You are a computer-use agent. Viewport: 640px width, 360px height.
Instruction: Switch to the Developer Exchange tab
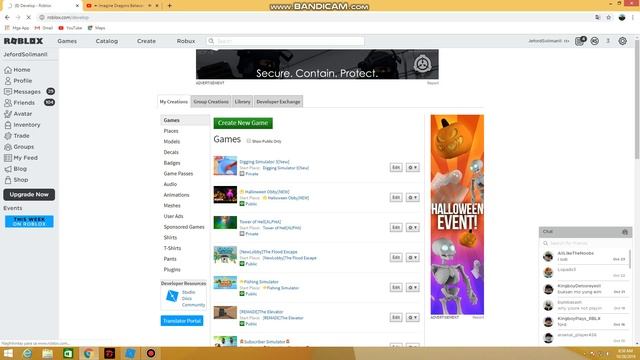pos(278,102)
